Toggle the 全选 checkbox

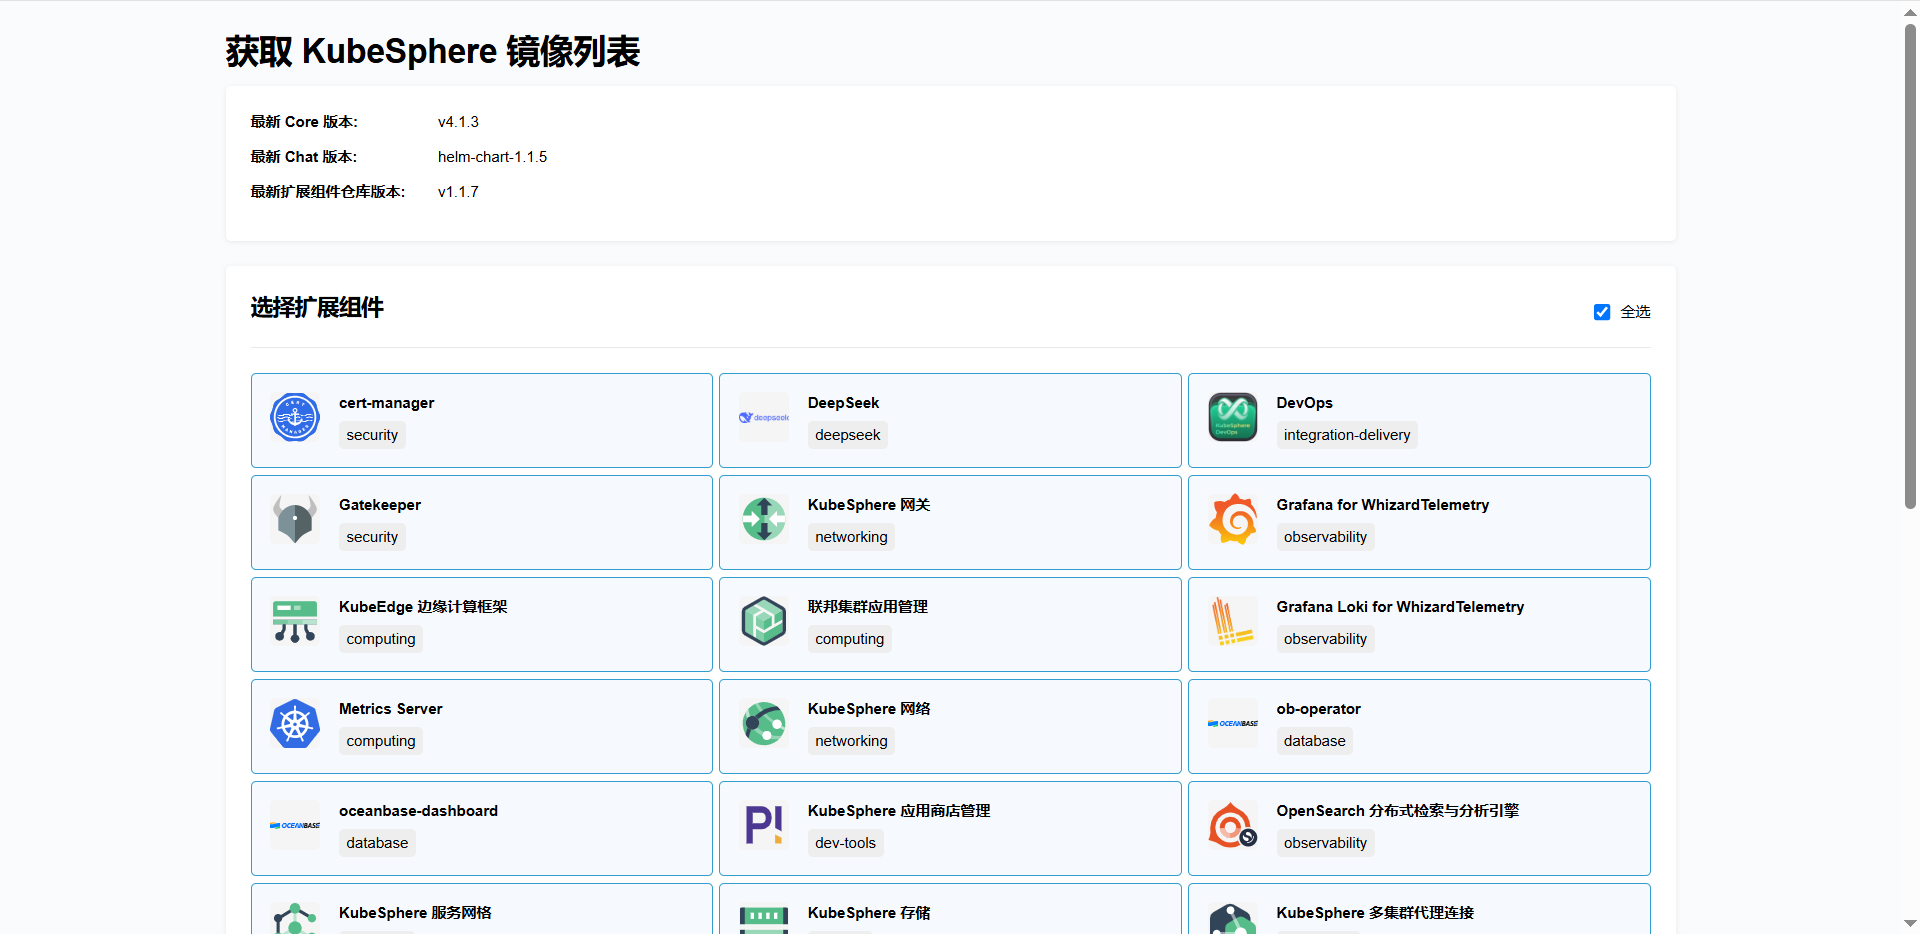(x=1602, y=312)
